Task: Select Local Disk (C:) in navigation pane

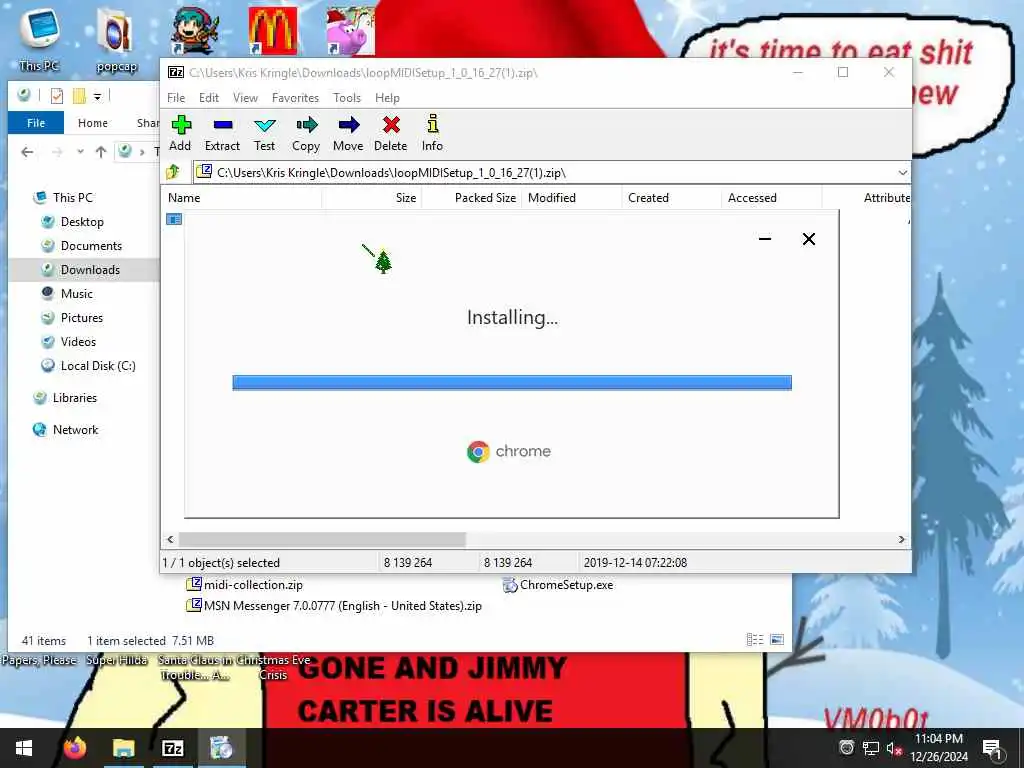Action: [98, 366]
